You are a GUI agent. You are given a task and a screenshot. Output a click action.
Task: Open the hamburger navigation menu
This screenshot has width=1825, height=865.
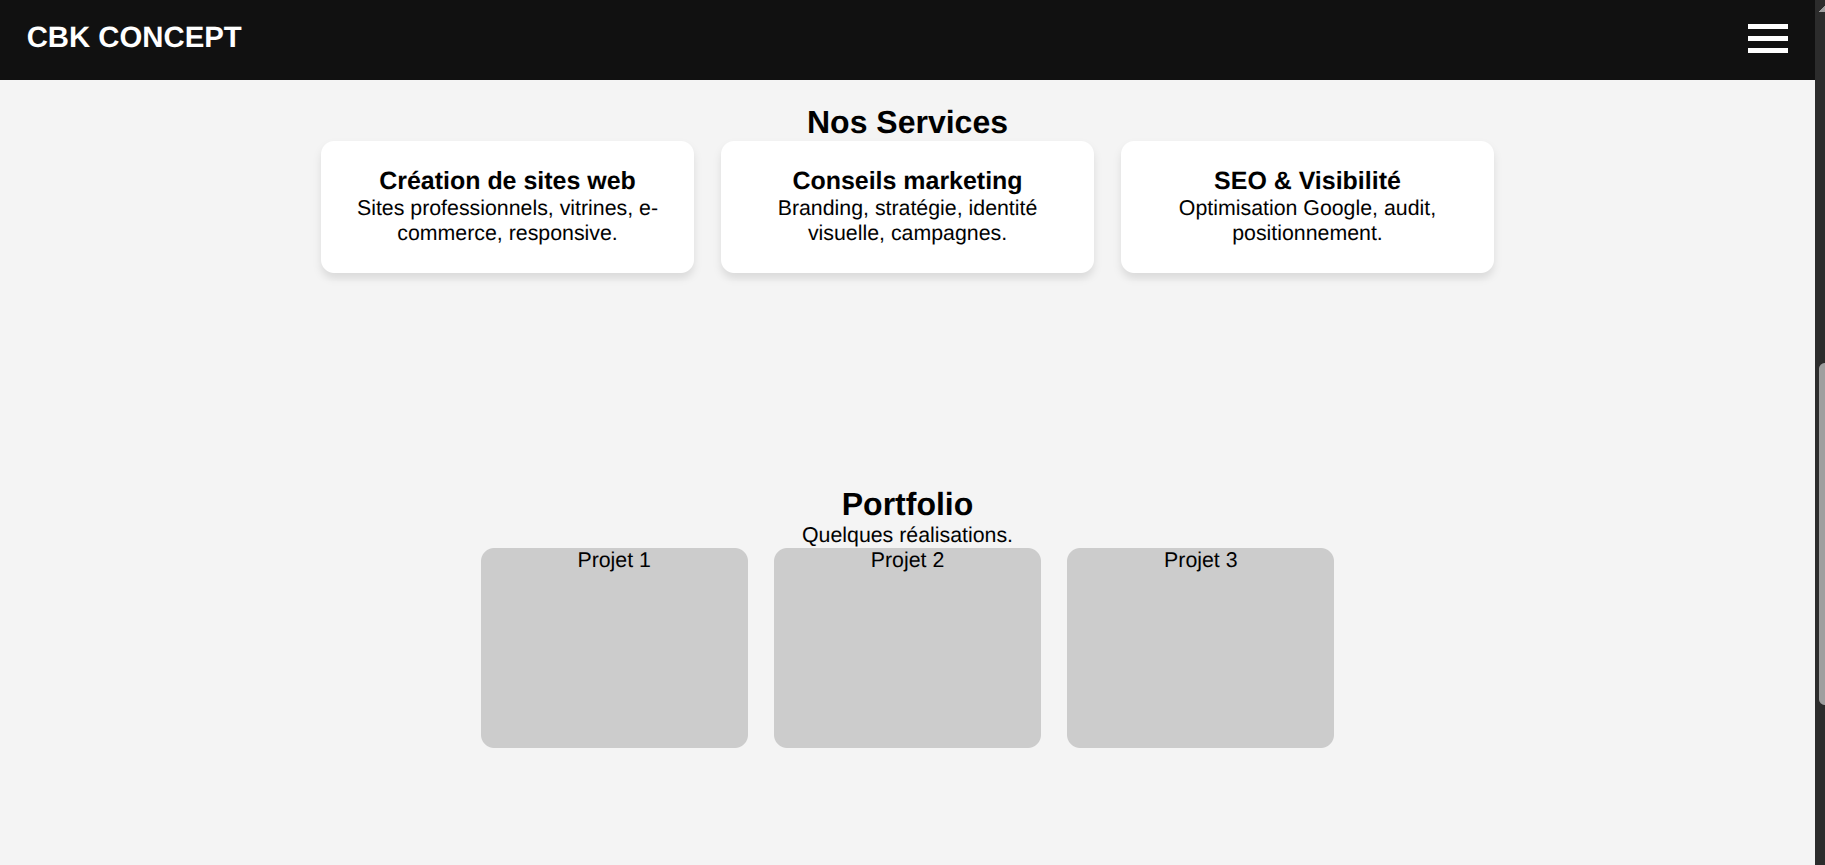click(x=1767, y=38)
